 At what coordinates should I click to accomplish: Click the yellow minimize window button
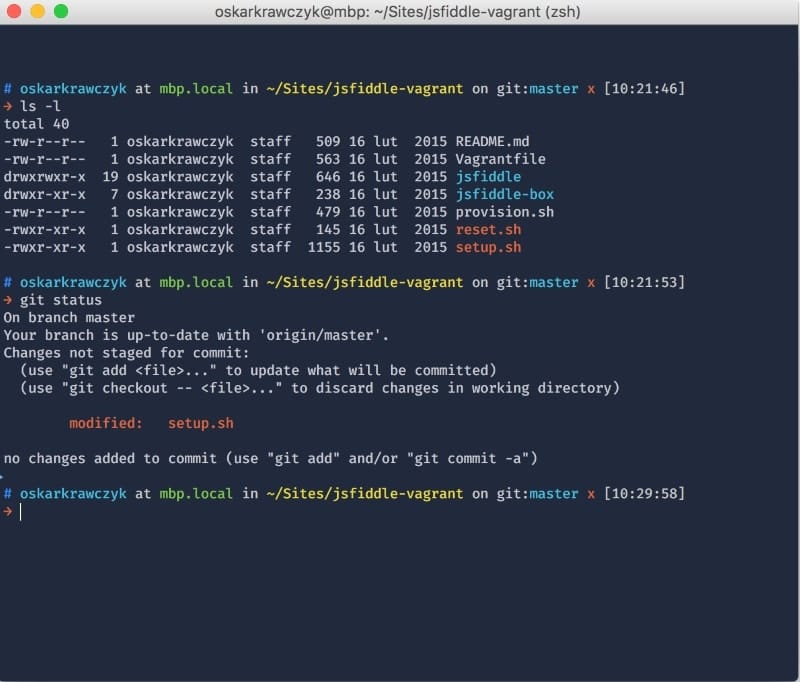[37, 12]
